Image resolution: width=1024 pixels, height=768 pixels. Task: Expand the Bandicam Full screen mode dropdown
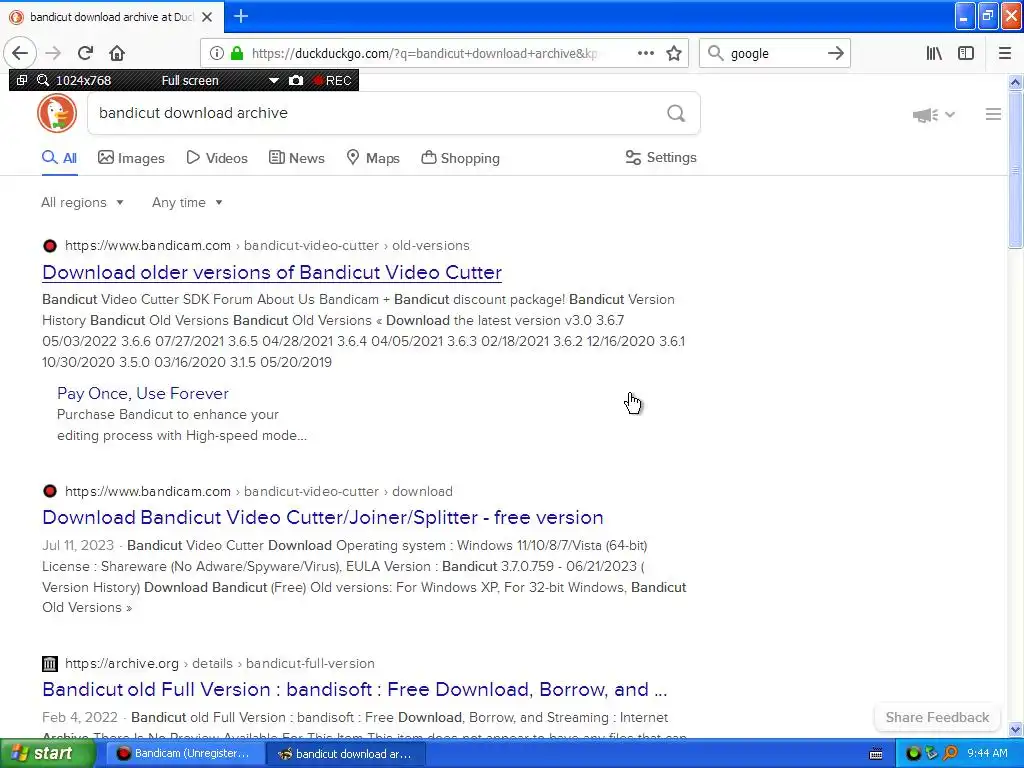pyautogui.click(x=274, y=80)
